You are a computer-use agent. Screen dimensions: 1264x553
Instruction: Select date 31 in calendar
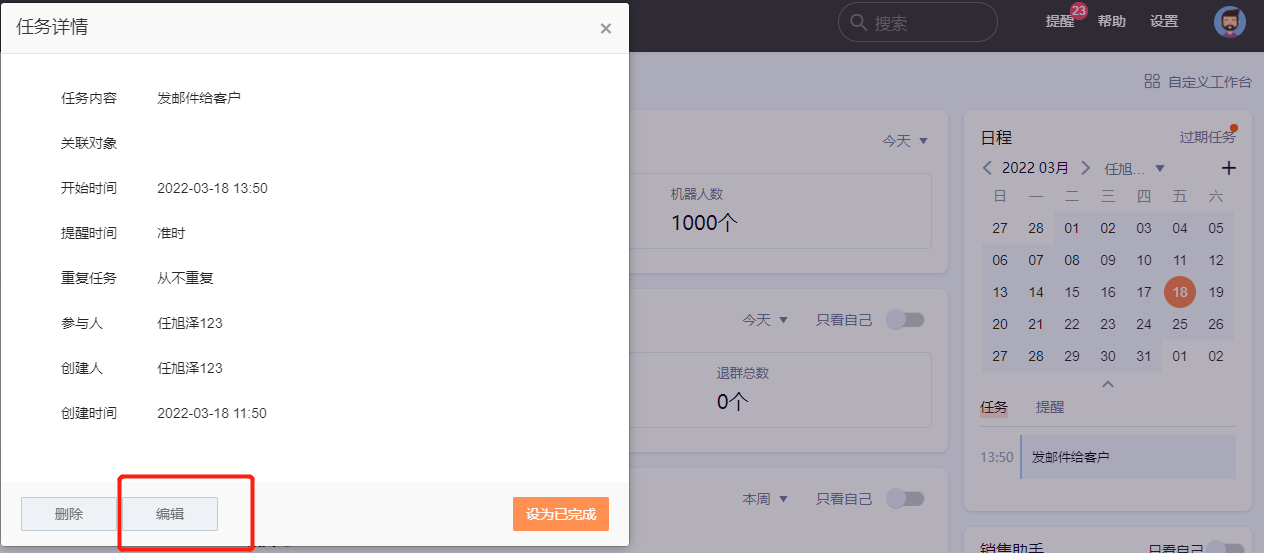coord(1144,356)
